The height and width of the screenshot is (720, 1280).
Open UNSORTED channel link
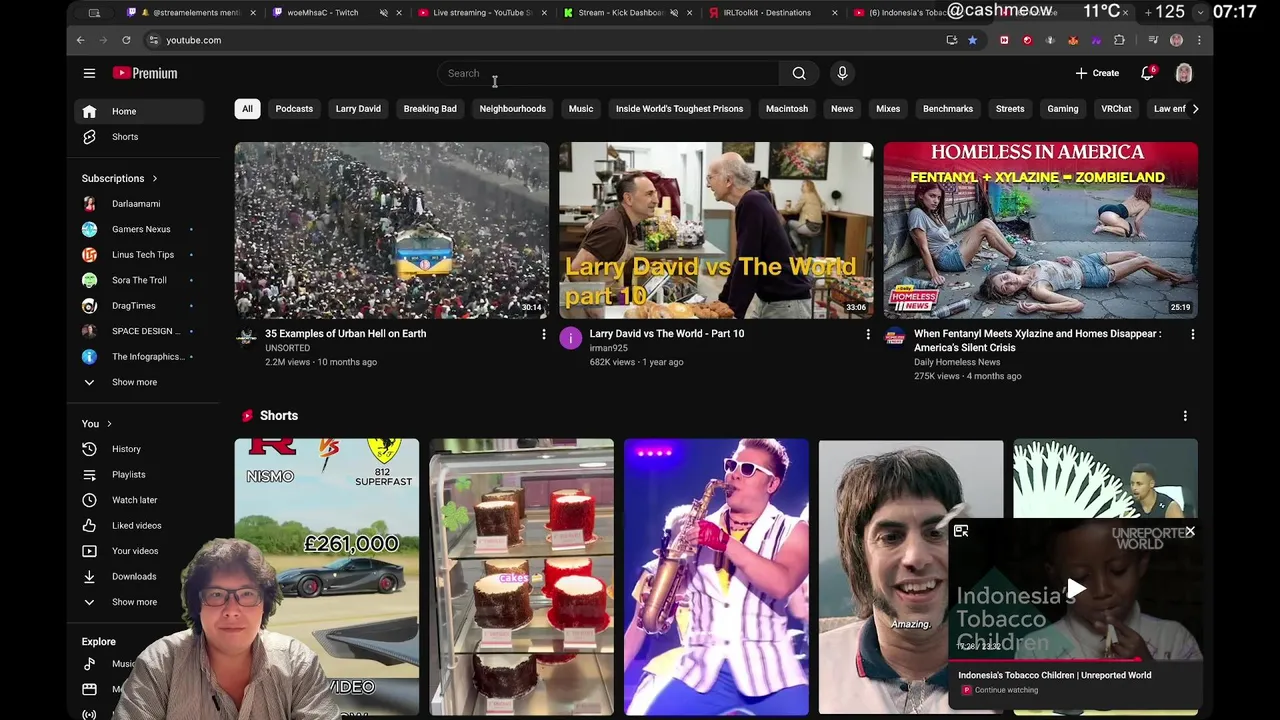[x=287, y=348]
